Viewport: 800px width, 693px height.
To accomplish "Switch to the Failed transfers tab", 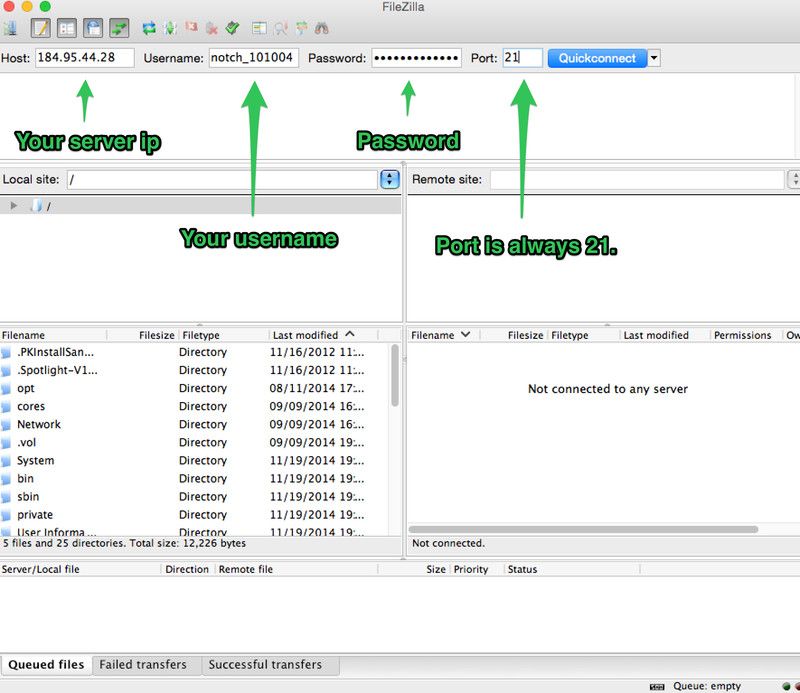I will tap(141, 664).
